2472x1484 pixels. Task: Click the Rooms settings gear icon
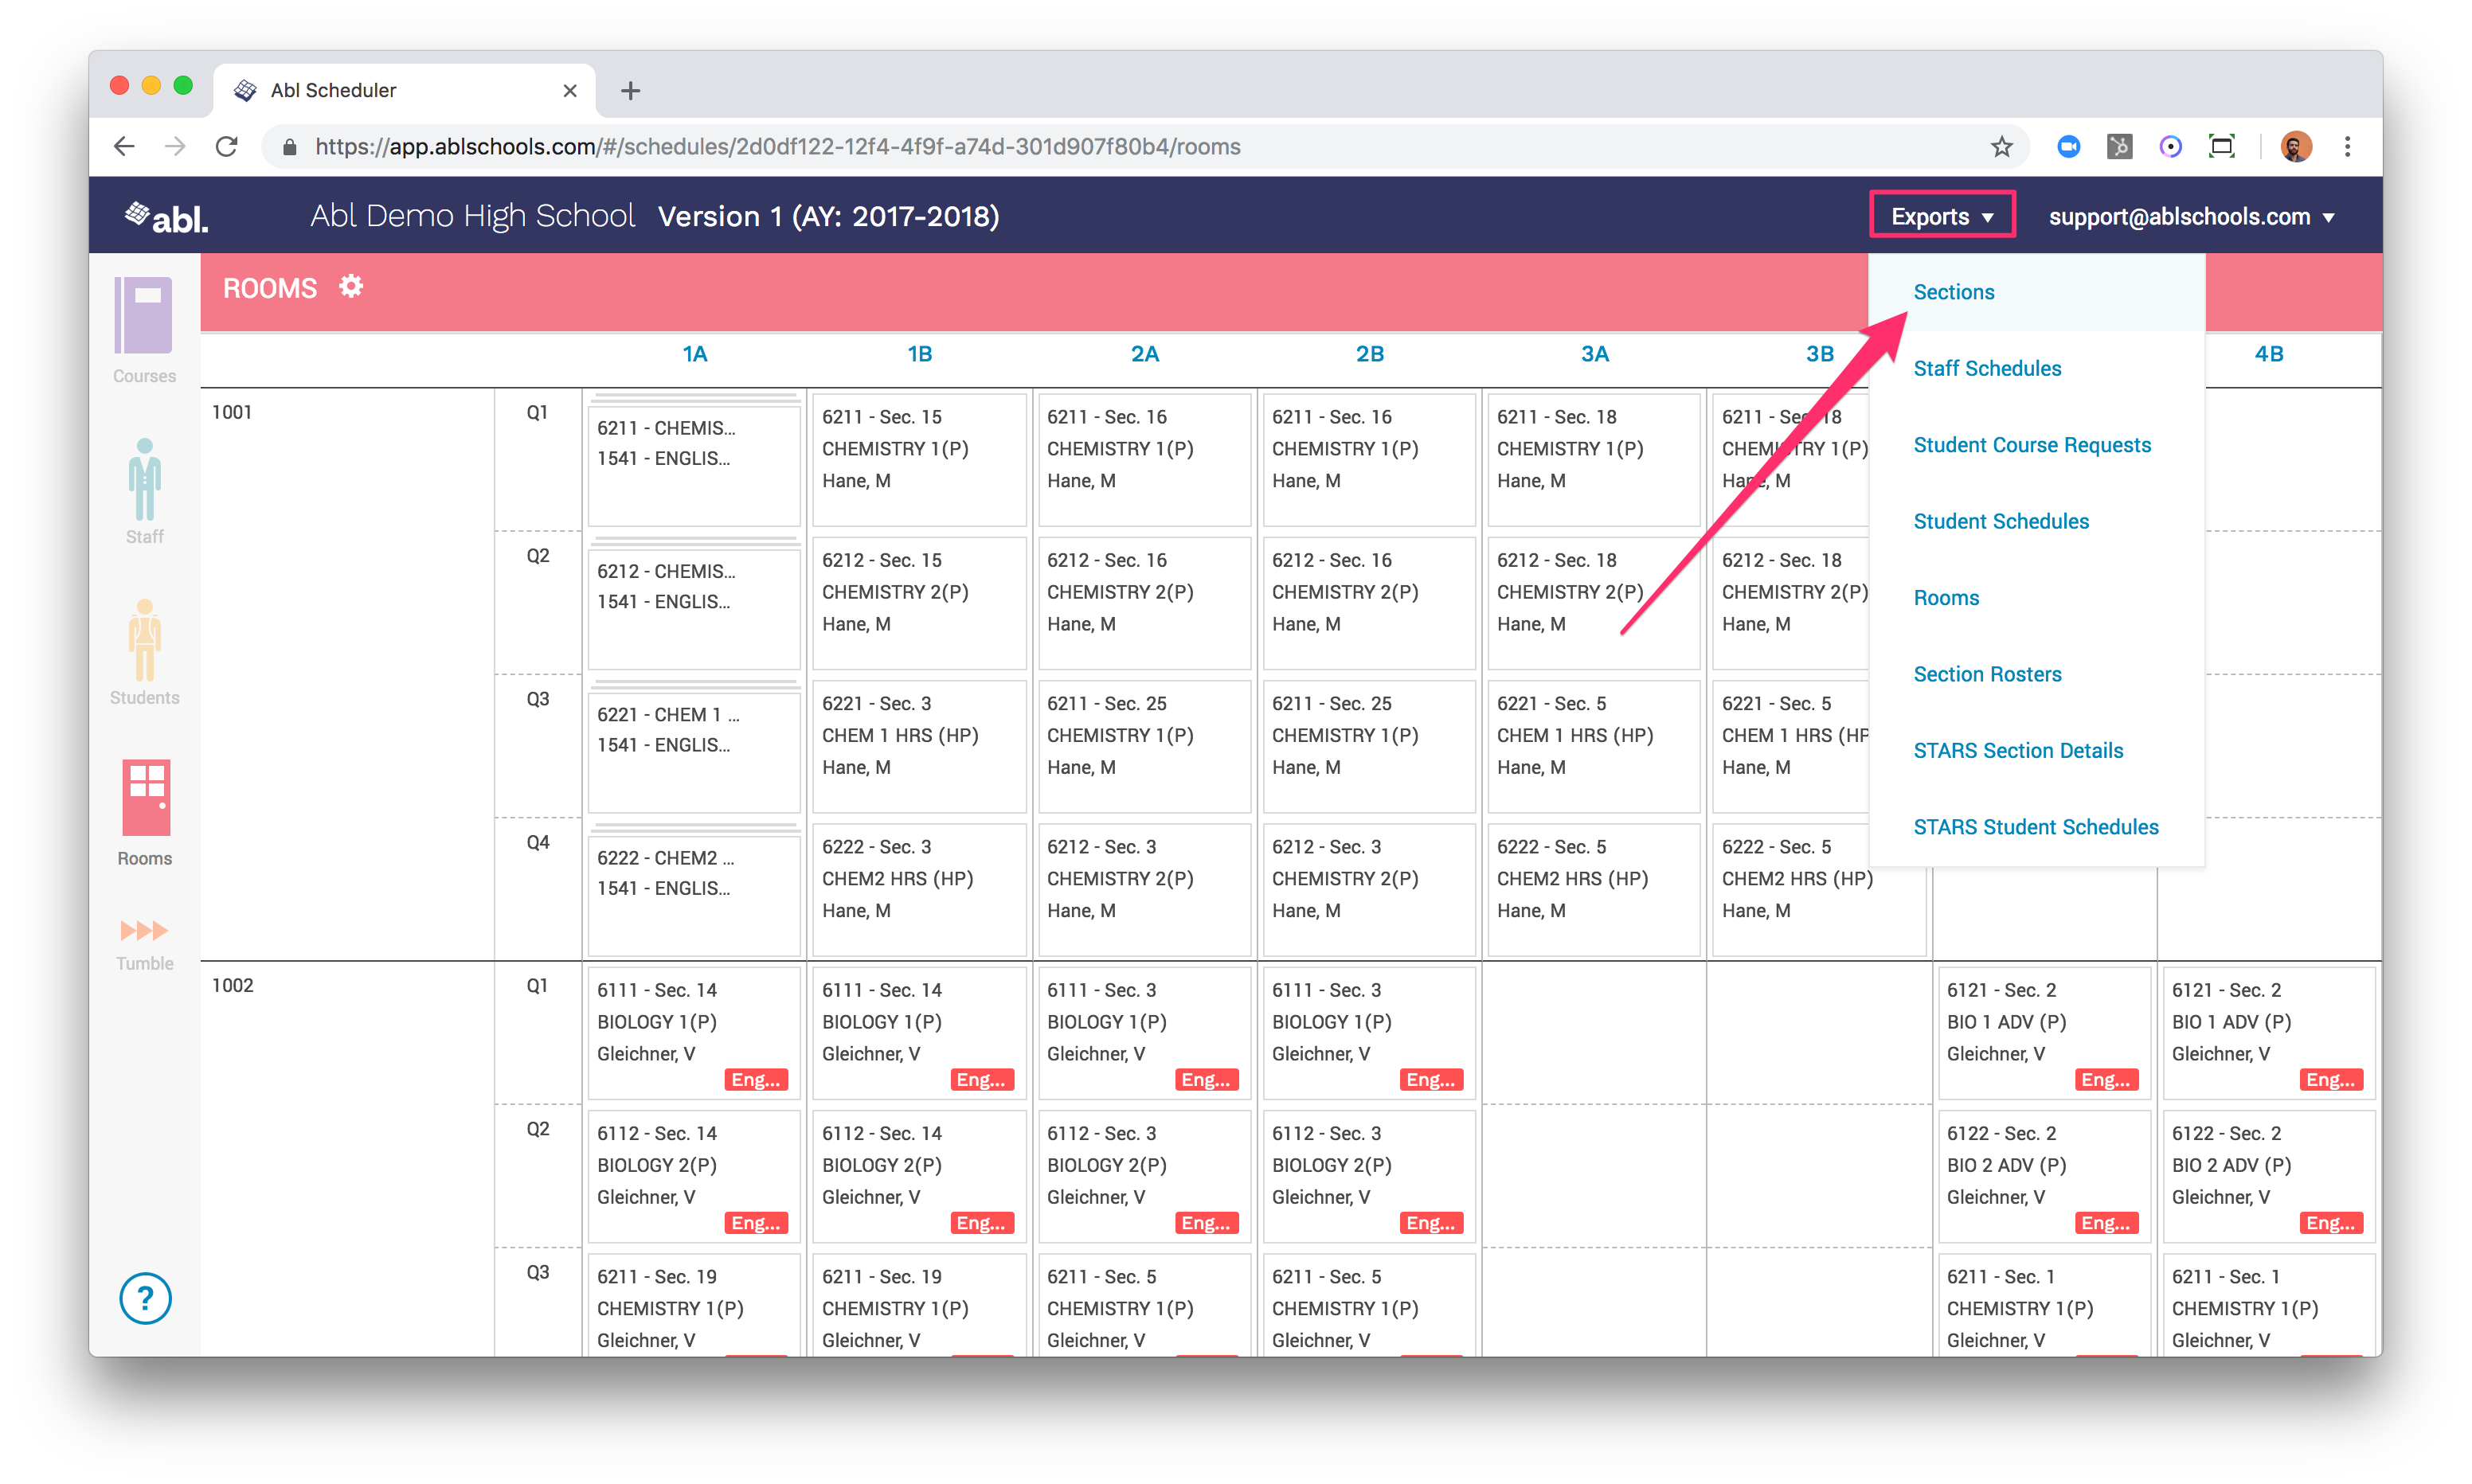[x=351, y=287]
